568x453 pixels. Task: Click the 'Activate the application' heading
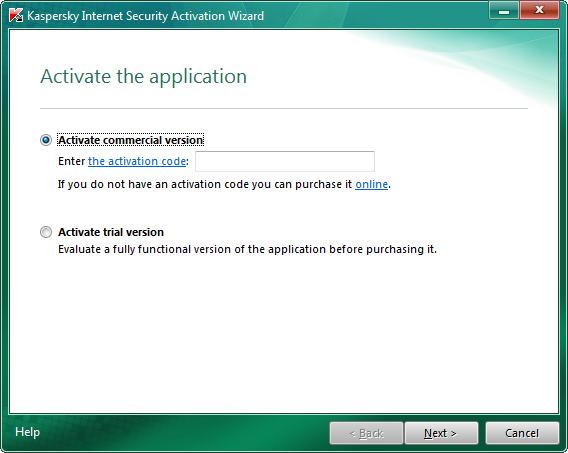[x=143, y=76]
